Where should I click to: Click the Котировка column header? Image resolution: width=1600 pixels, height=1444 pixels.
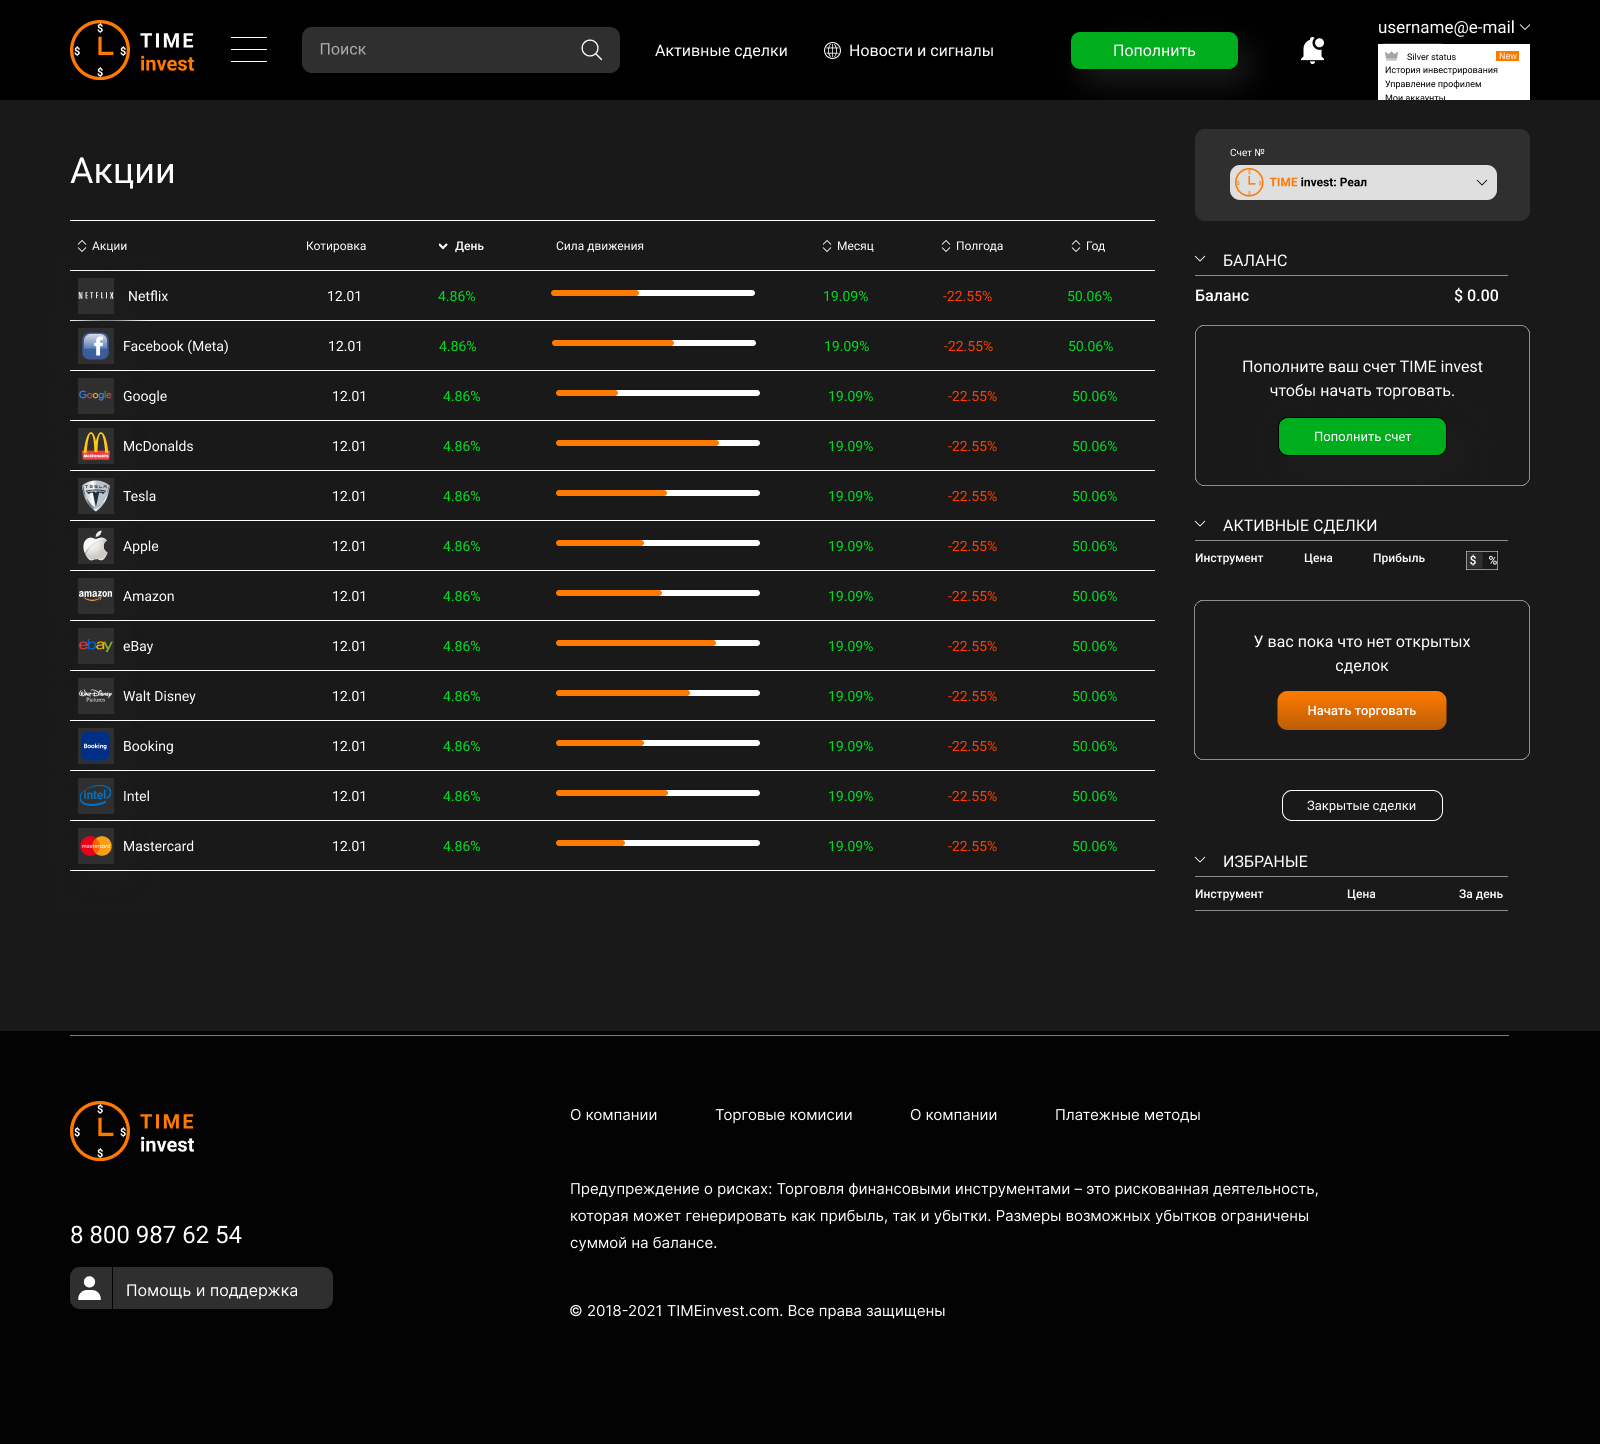point(336,246)
